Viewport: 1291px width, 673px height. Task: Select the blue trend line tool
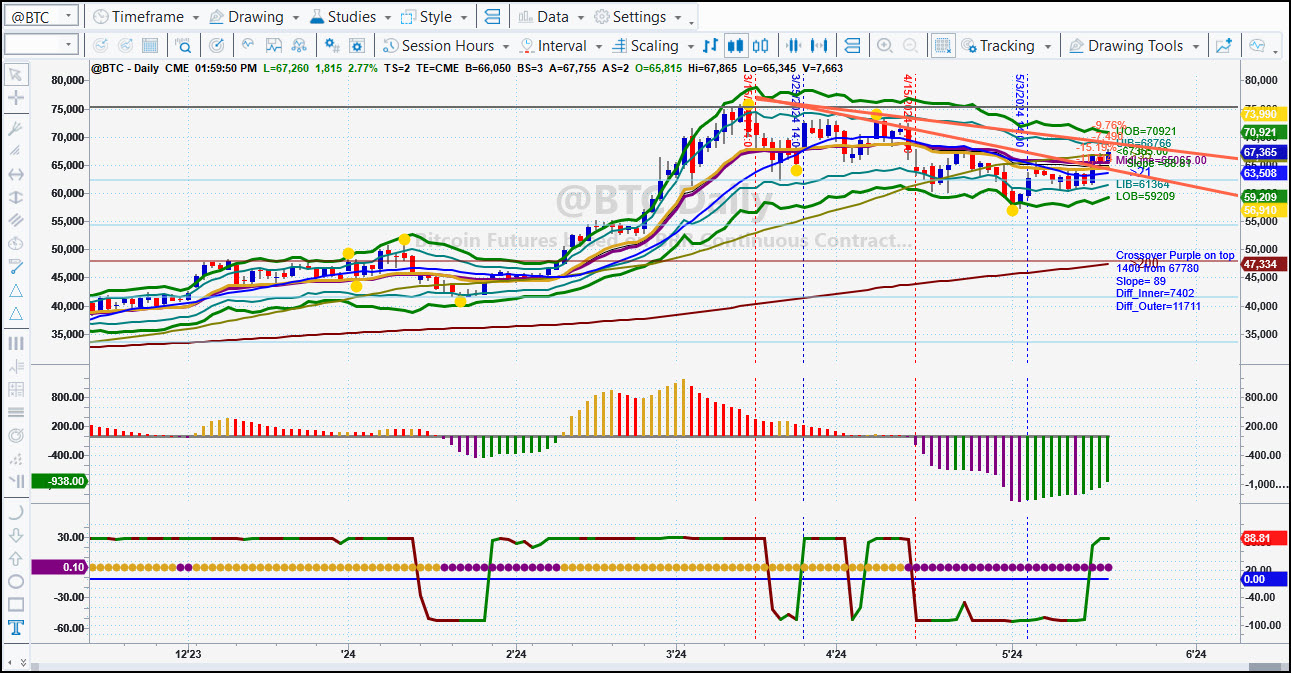[17, 267]
